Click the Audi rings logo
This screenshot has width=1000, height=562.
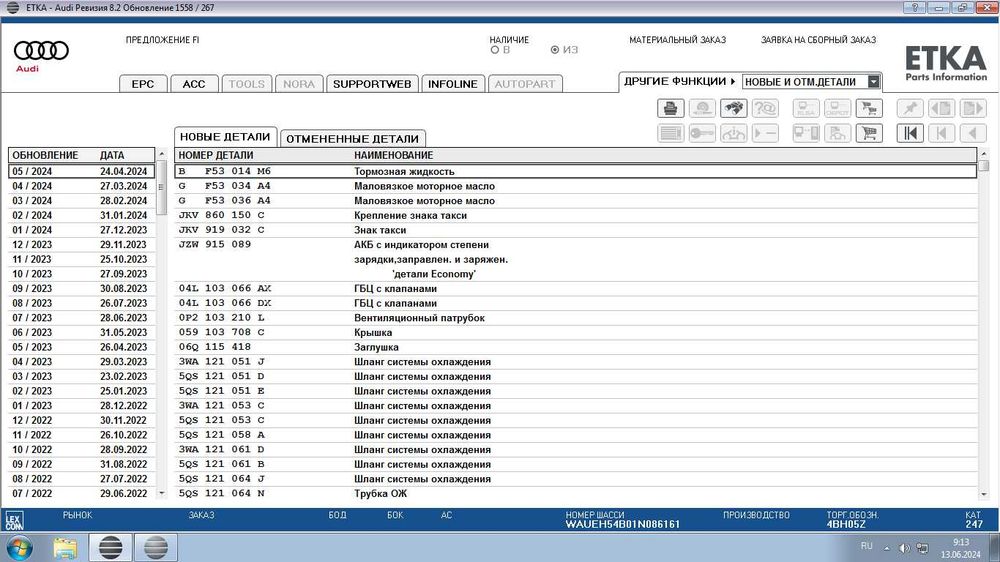(x=41, y=50)
